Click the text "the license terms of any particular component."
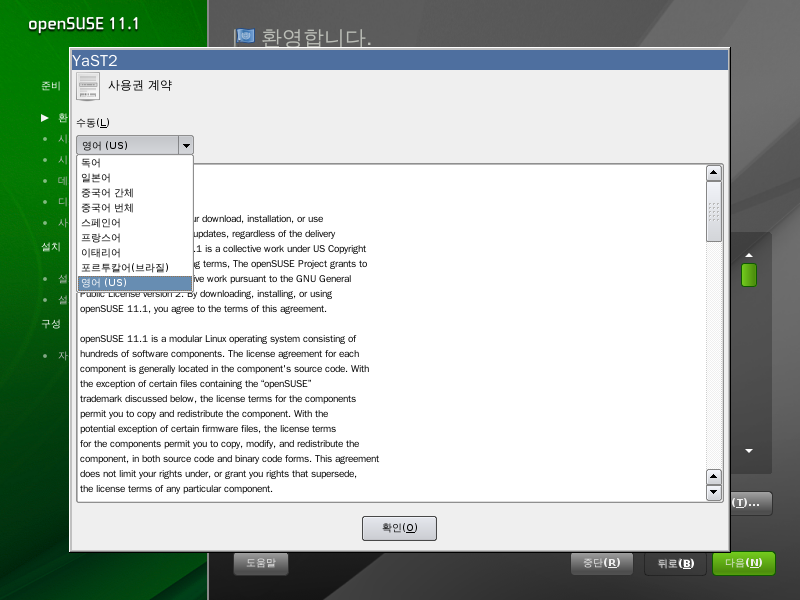Screen dimensions: 800x600 click(176, 489)
